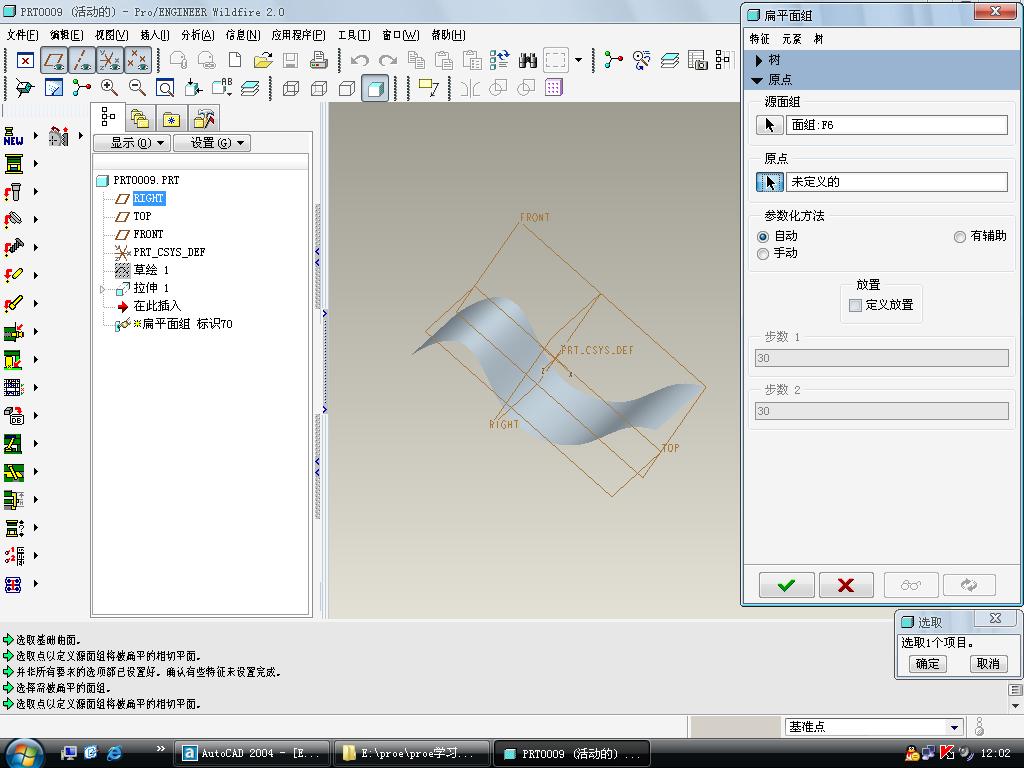The height and width of the screenshot is (768, 1024).
Task: Select the 有辅助 radio button
Action: (x=959, y=236)
